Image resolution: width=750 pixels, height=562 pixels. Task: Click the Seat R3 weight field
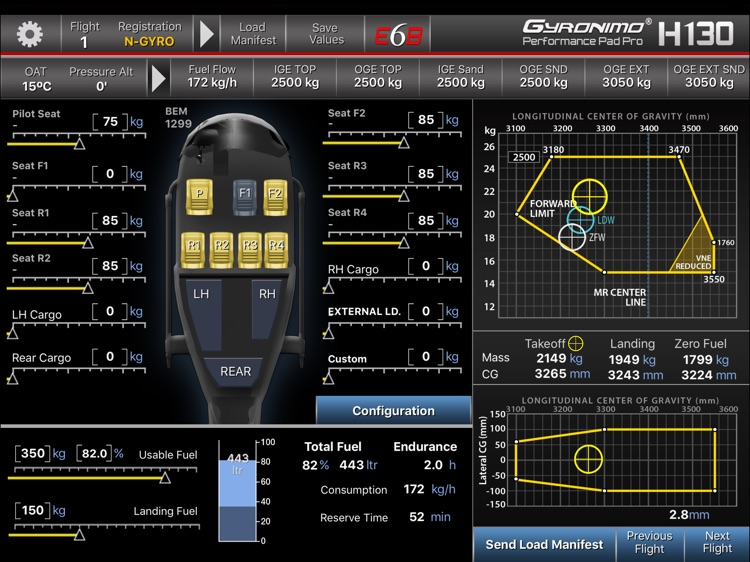pyautogui.click(x=426, y=174)
